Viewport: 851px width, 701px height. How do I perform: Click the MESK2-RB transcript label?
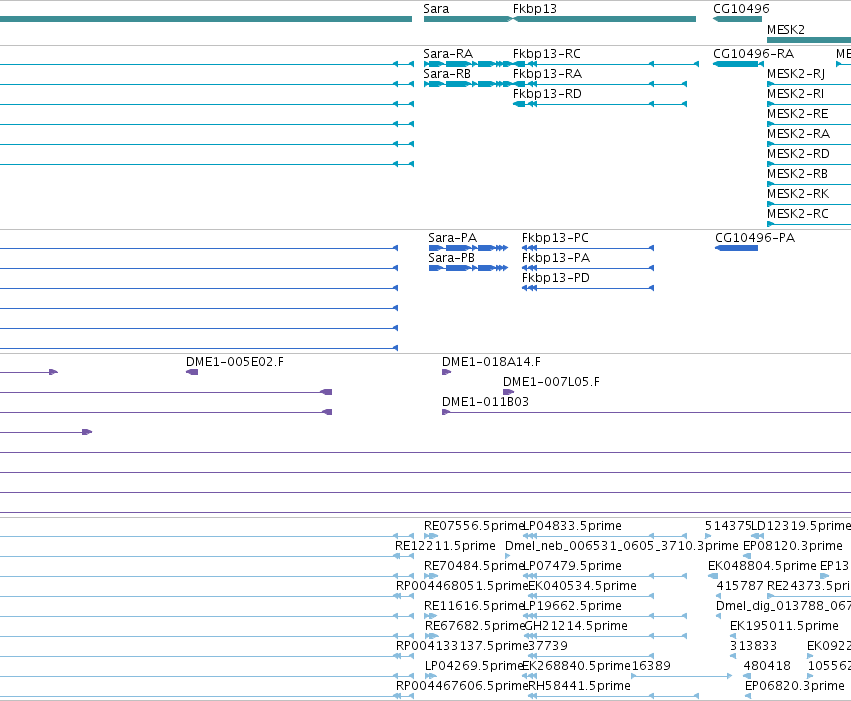797,174
